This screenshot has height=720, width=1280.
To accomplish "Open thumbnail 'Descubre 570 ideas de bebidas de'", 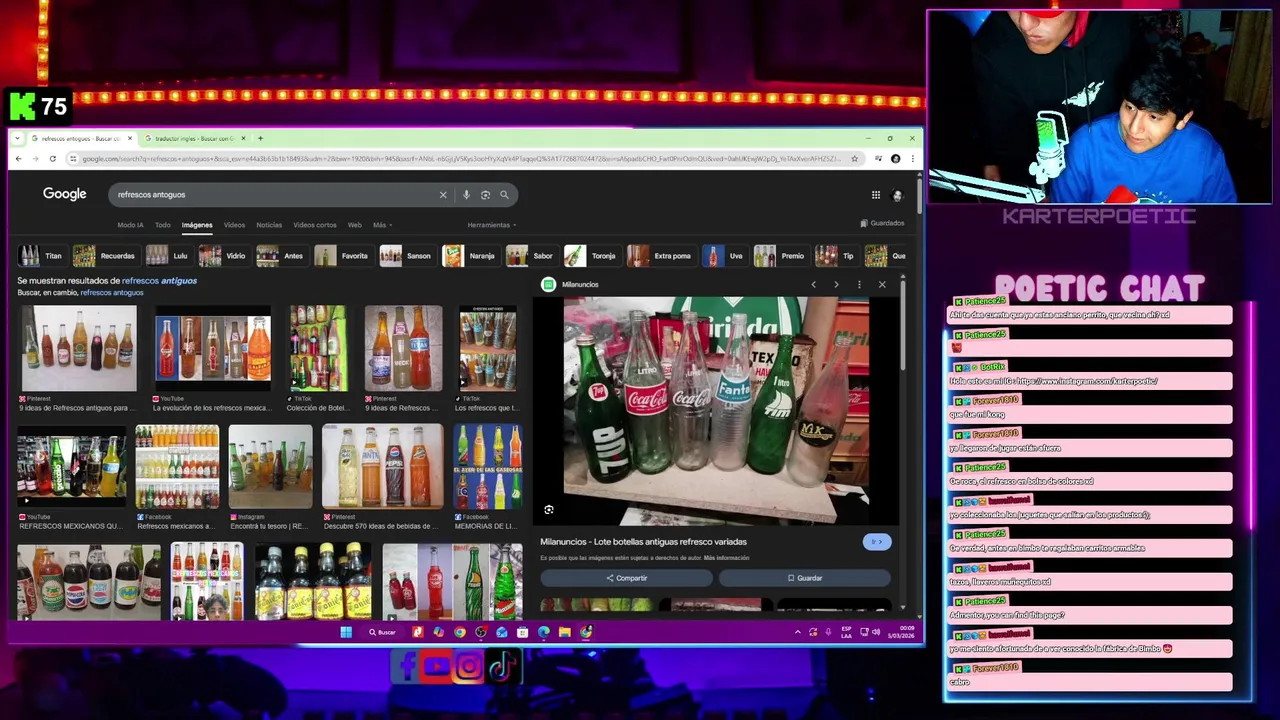I will 382,466.
